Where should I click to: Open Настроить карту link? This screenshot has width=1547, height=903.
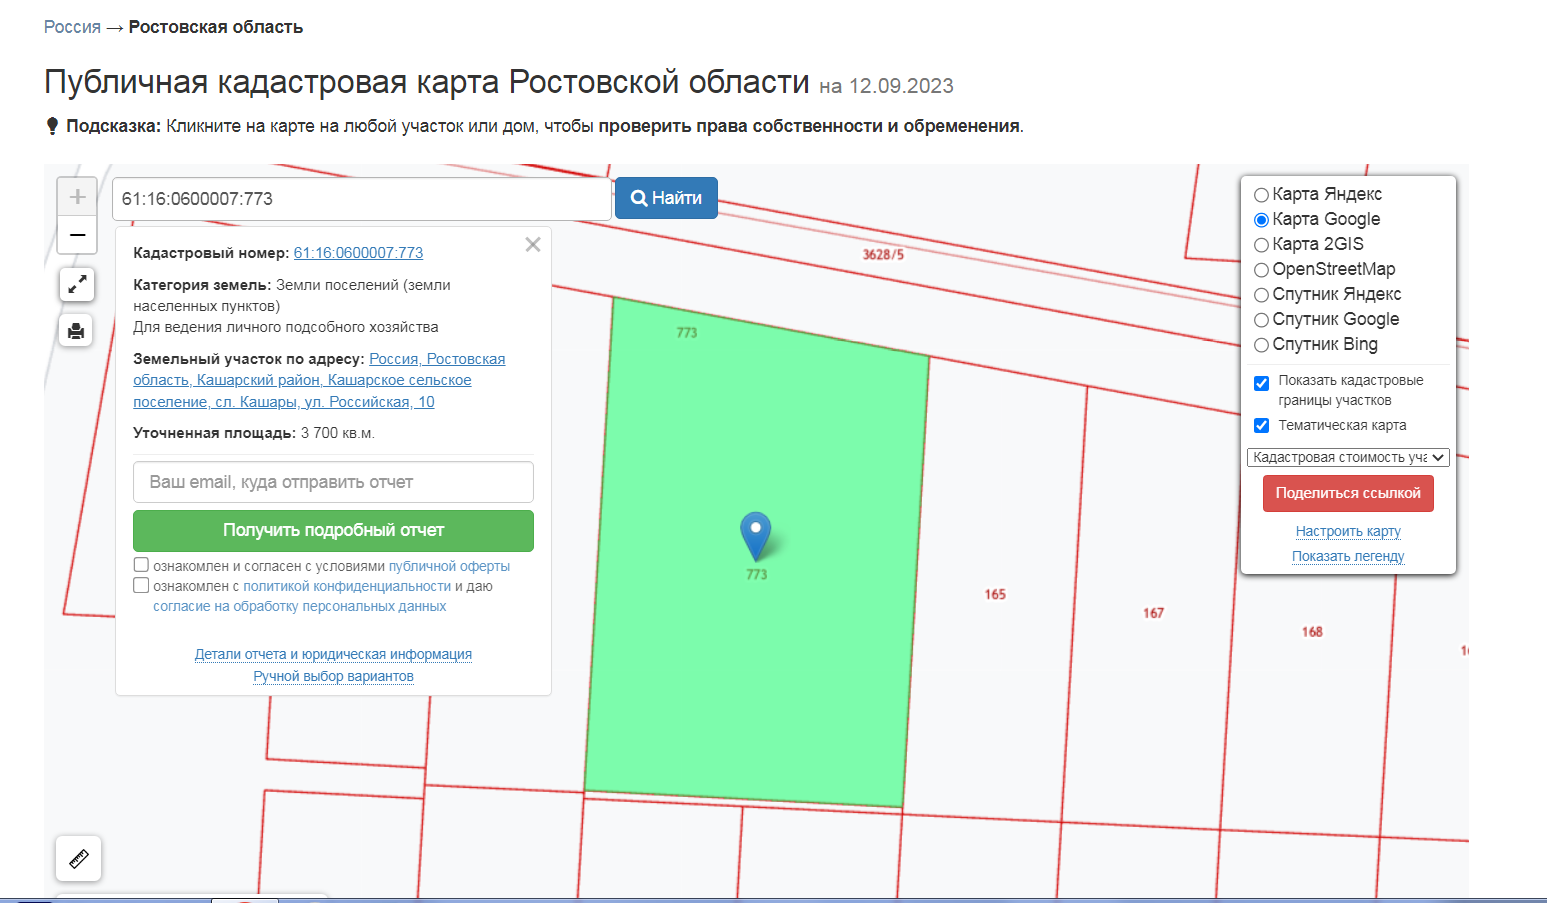pyautogui.click(x=1348, y=531)
